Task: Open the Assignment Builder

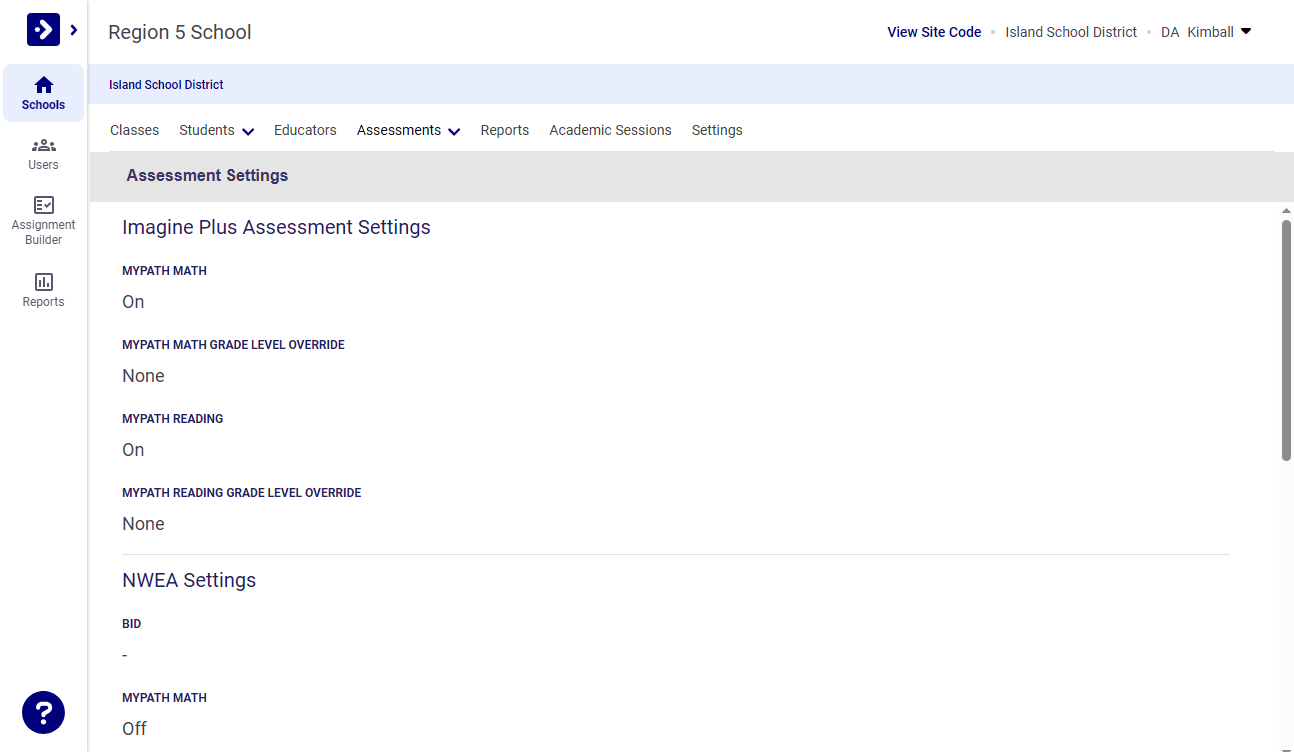Action: 43,218
